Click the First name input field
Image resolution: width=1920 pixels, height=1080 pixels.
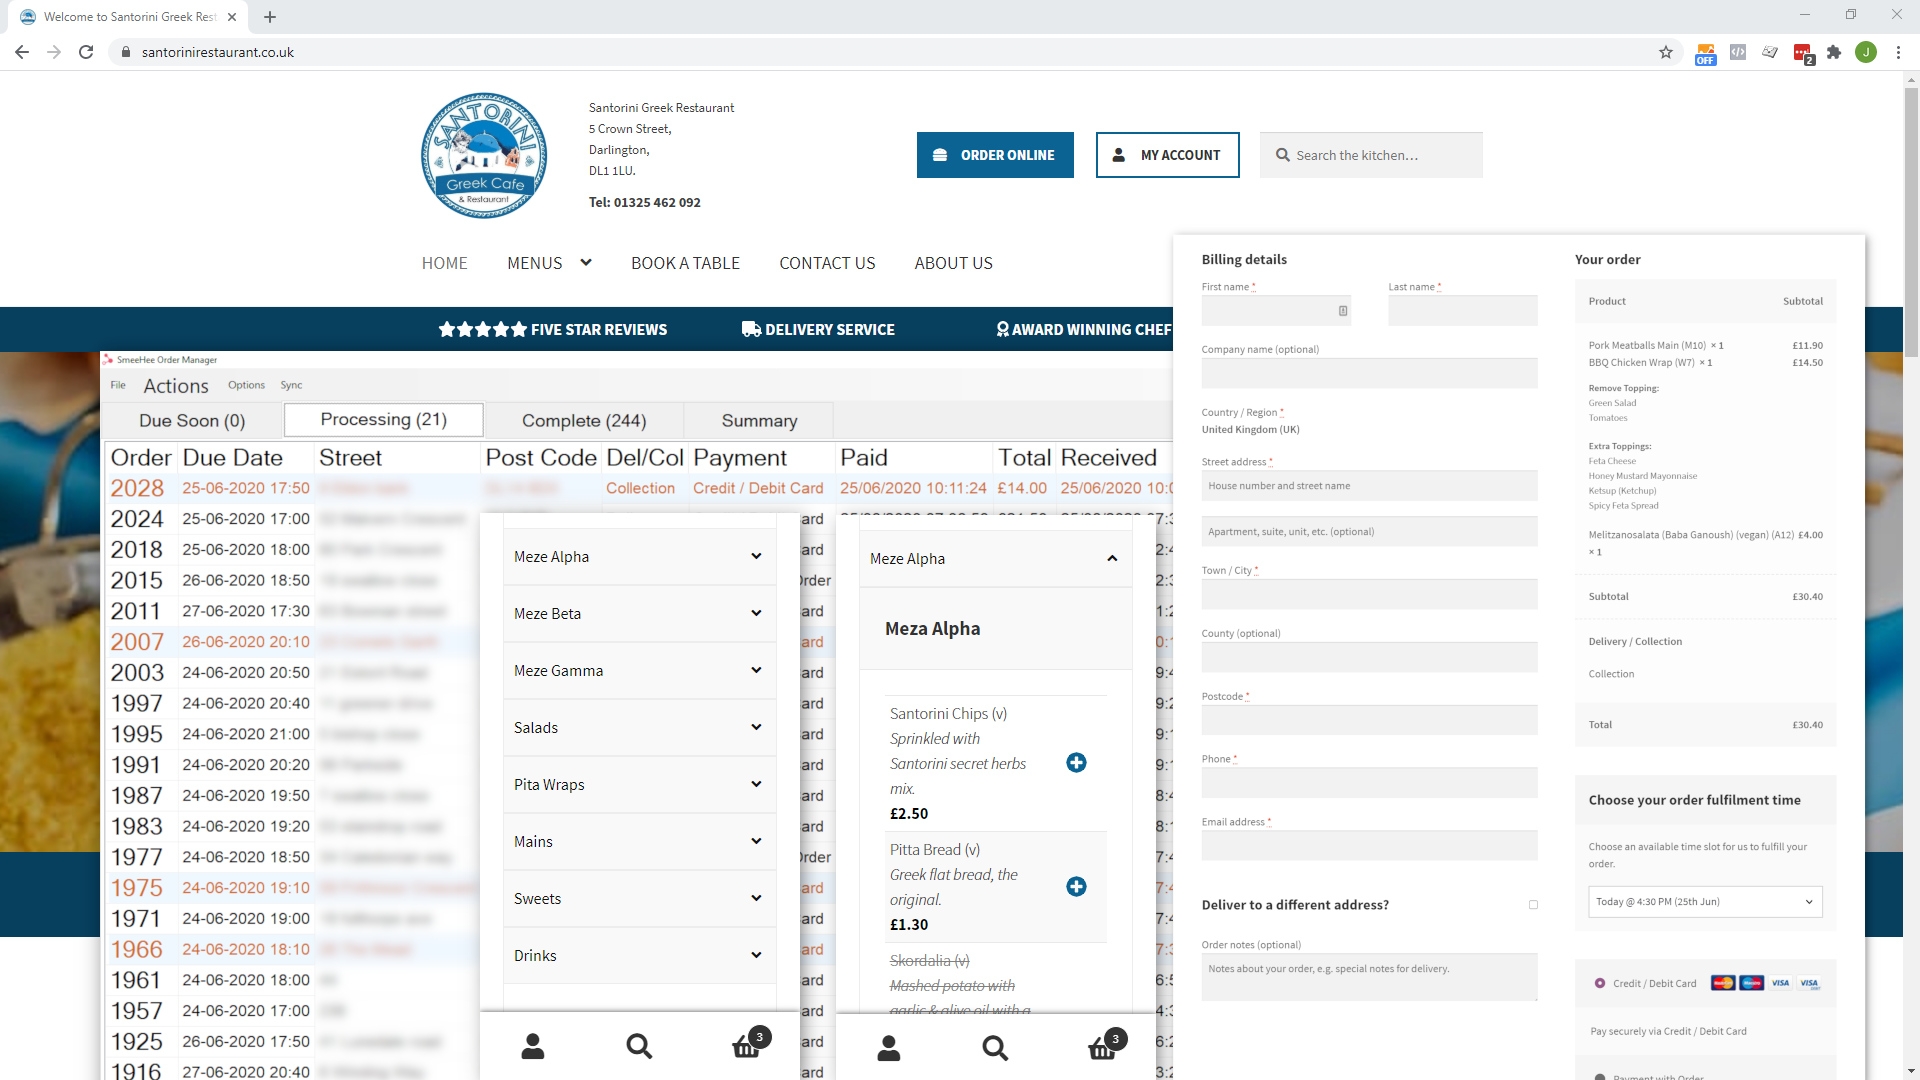(1276, 311)
